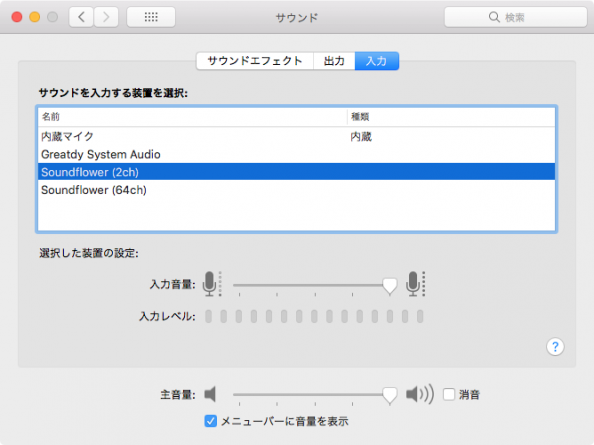Choose Soundflower (64ch) in list
The height and width of the screenshot is (445, 594).
[296, 190]
